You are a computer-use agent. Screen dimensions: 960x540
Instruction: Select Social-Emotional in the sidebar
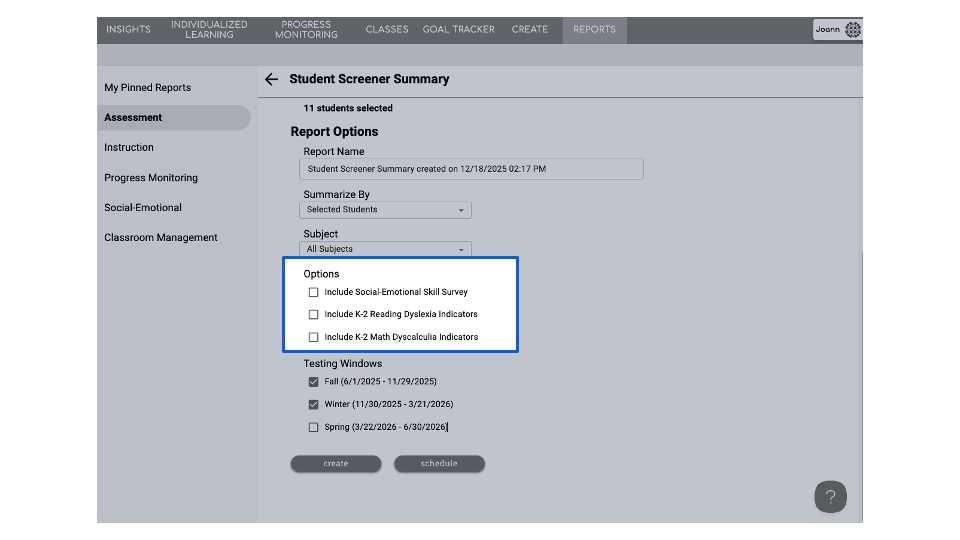coord(143,208)
